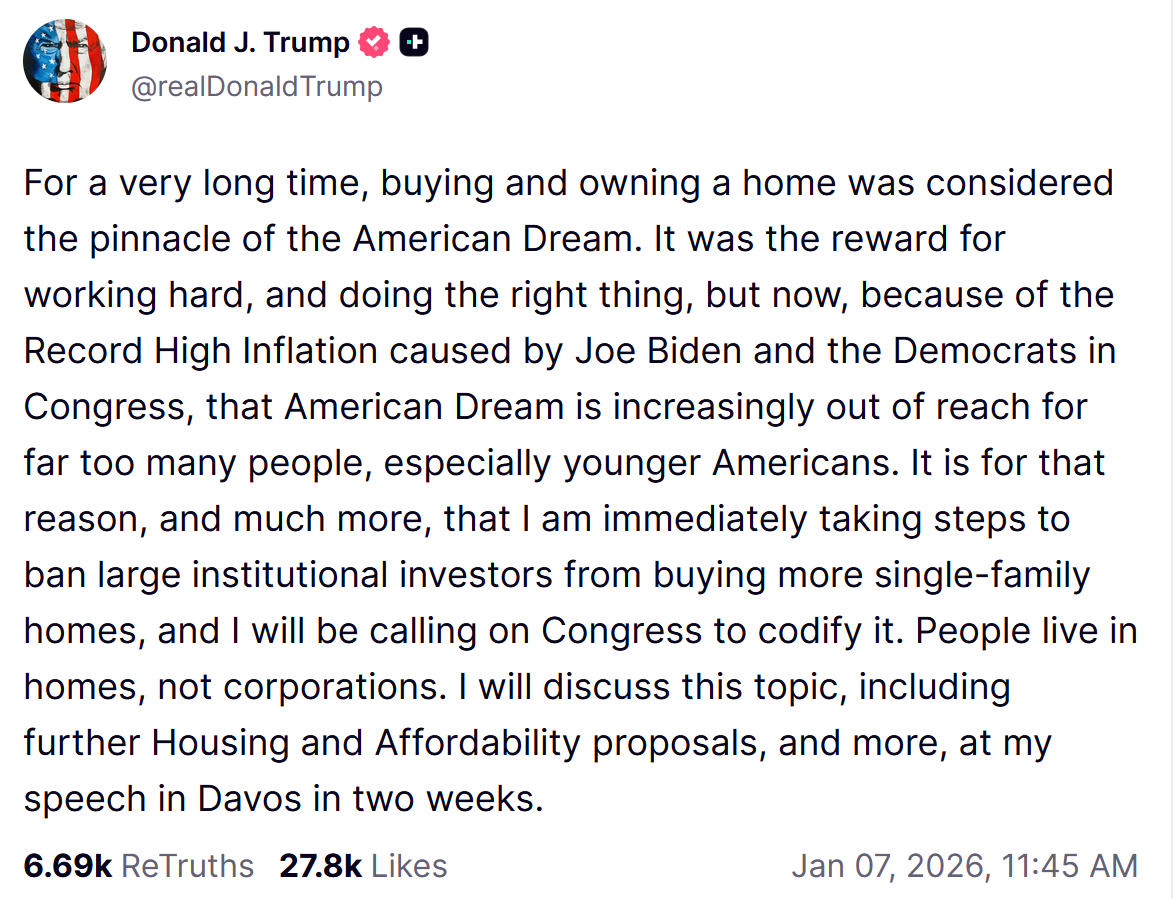
Task: Click the @realDonaldTrump handle
Action: coord(256,87)
